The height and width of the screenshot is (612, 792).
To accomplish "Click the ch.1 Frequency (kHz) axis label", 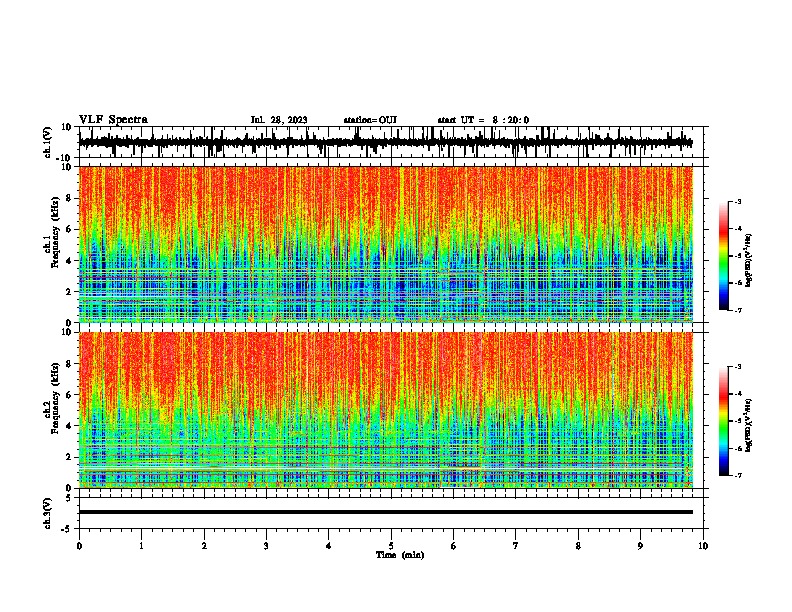I will coord(54,232).
